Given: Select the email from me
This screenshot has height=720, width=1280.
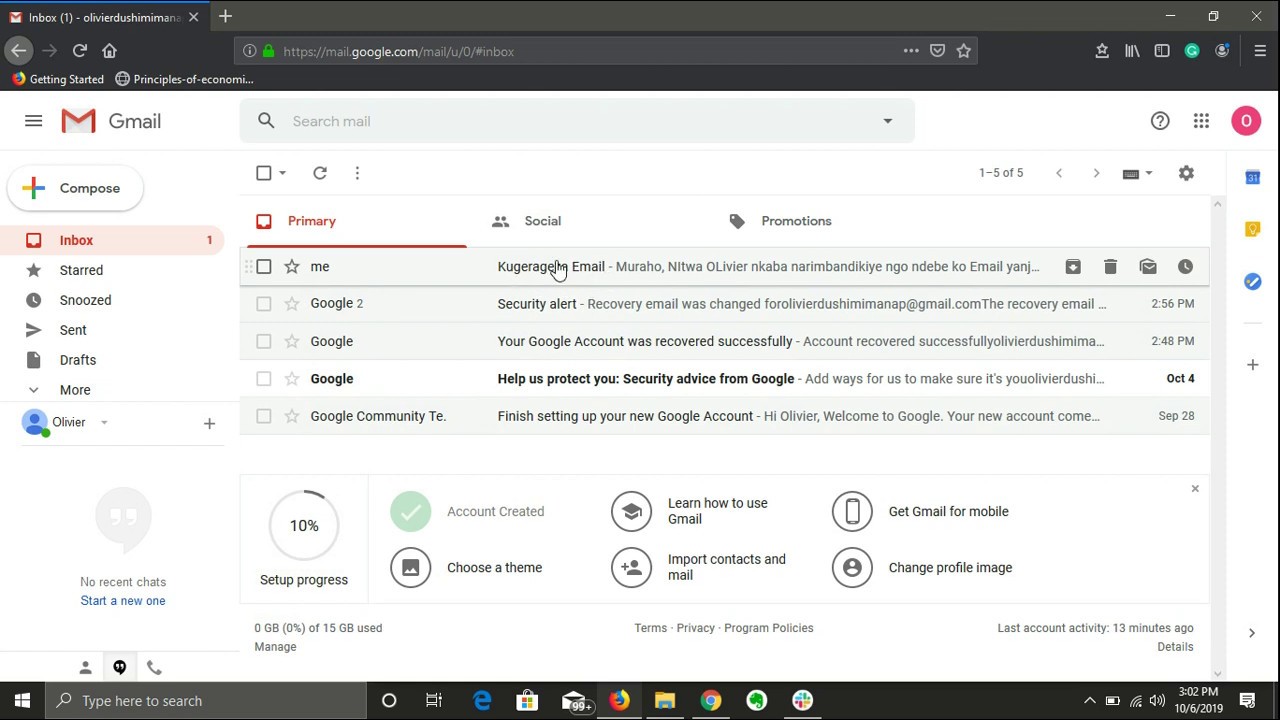Looking at the screenshot, I should coord(264,267).
